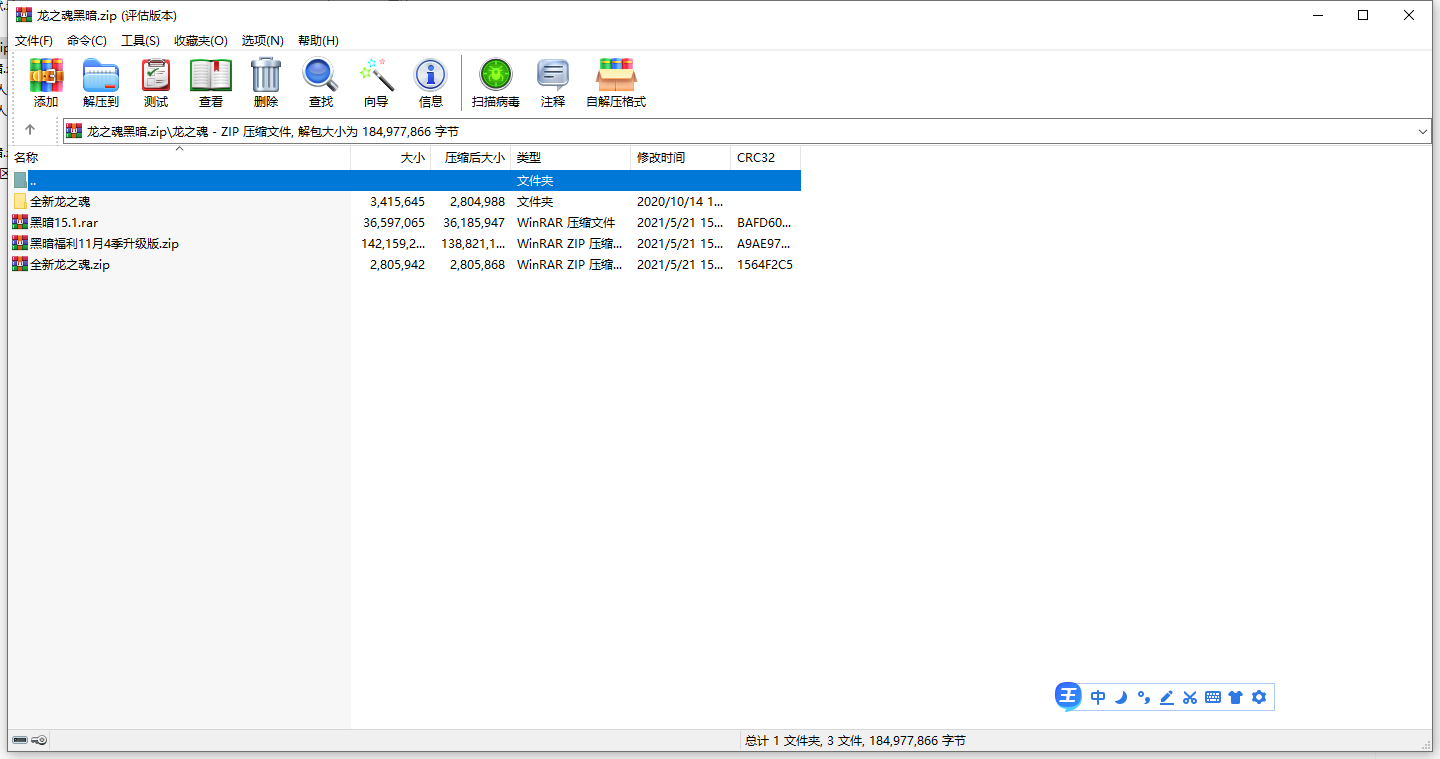This screenshot has height=759, width=1440.
Task: Show archive 信息 (Info) icon
Action: coord(431,82)
